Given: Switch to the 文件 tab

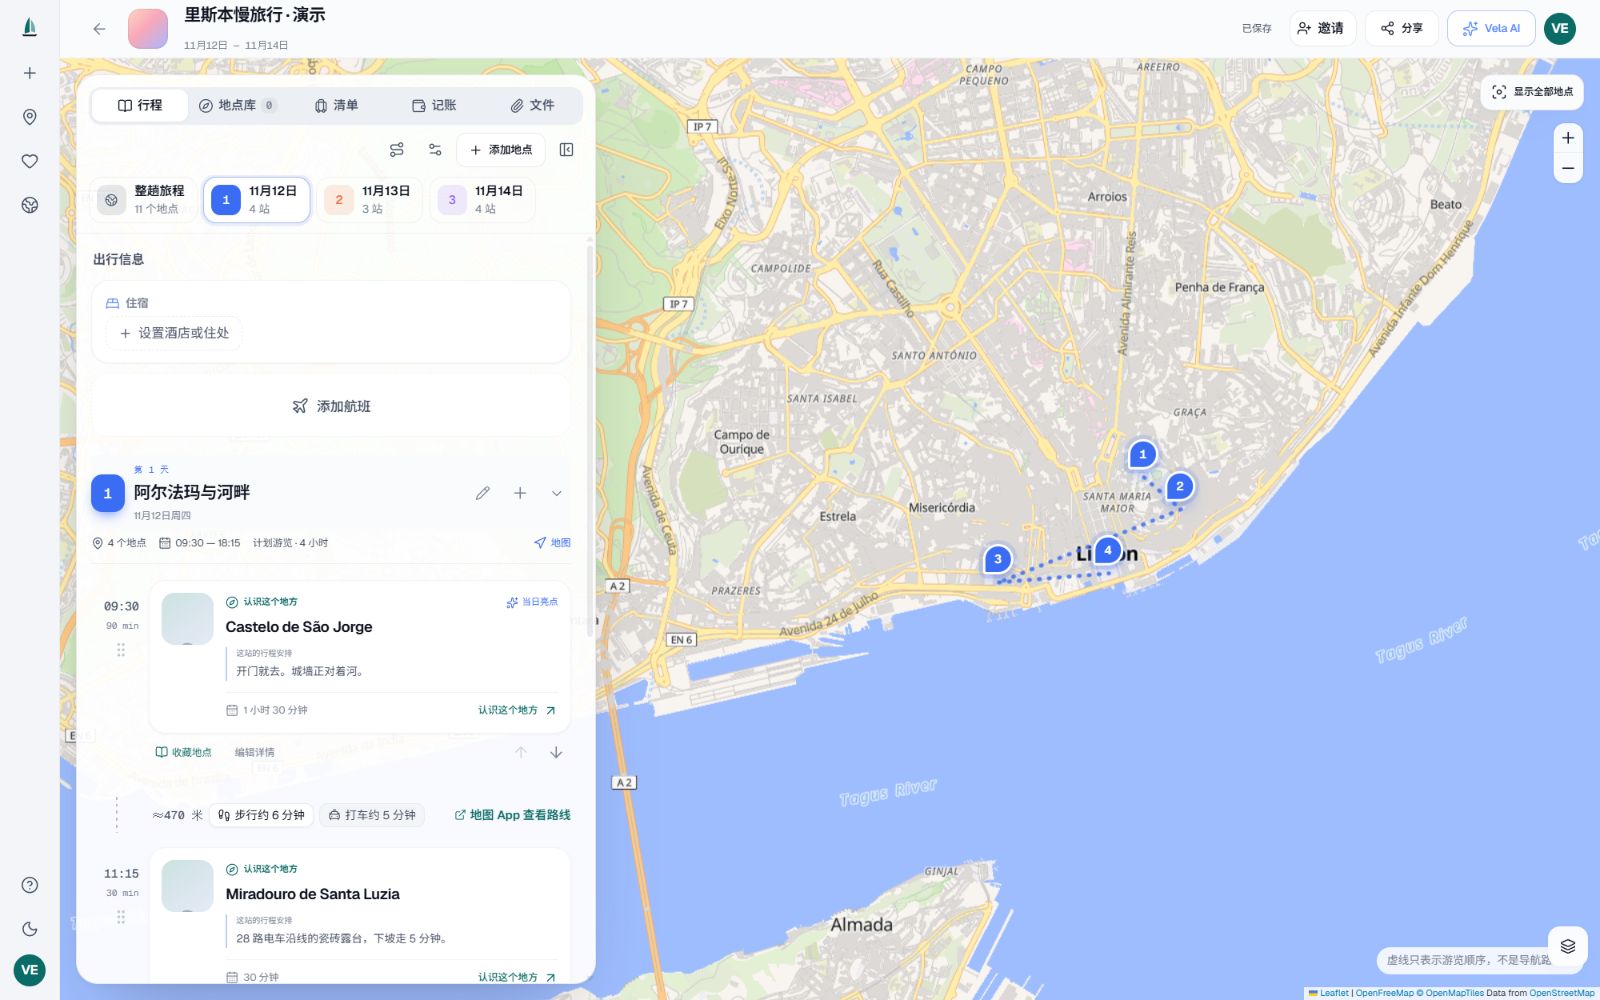Looking at the screenshot, I should coord(532,105).
